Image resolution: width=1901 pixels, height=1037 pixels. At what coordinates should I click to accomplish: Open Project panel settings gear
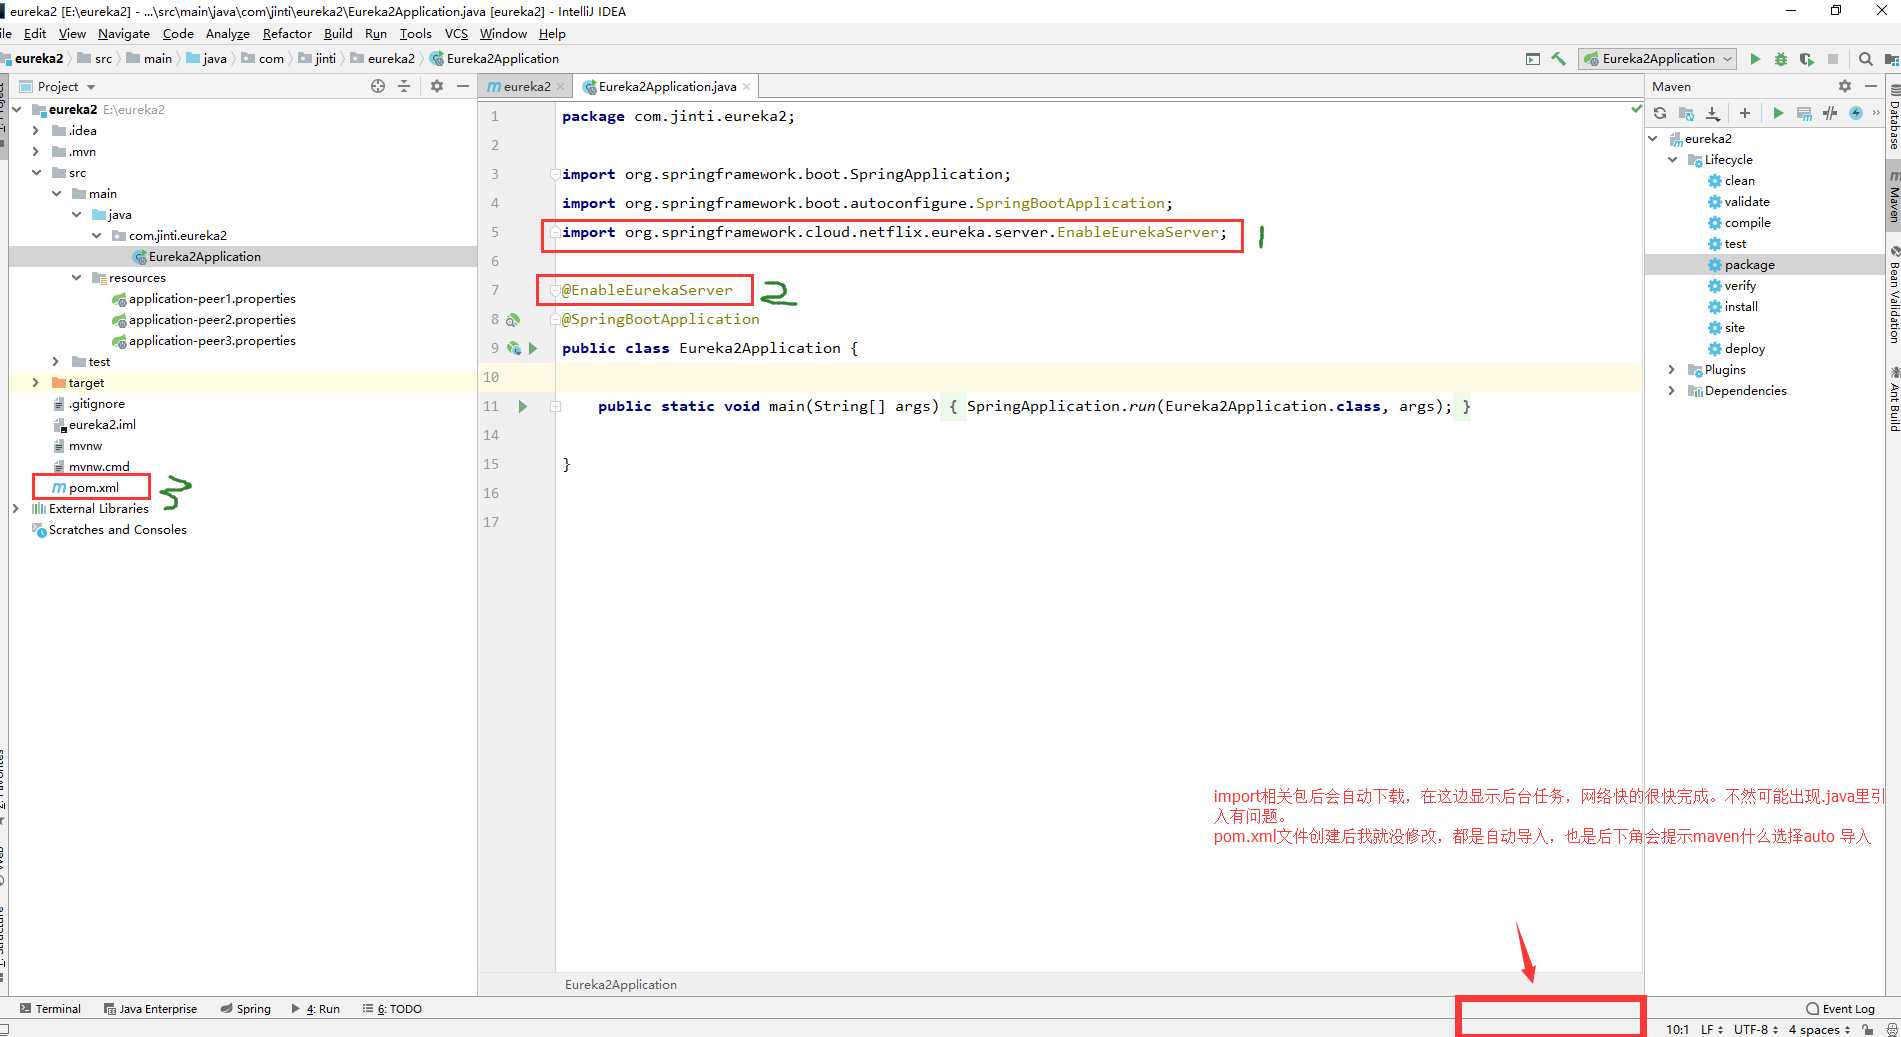[437, 86]
